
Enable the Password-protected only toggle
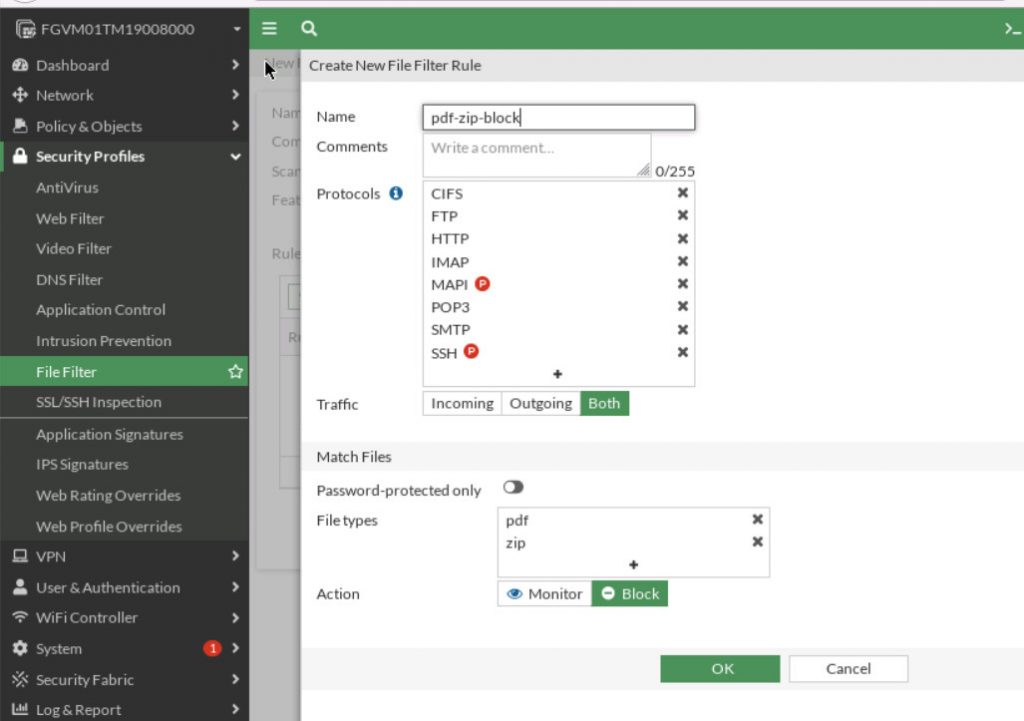coord(513,487)
